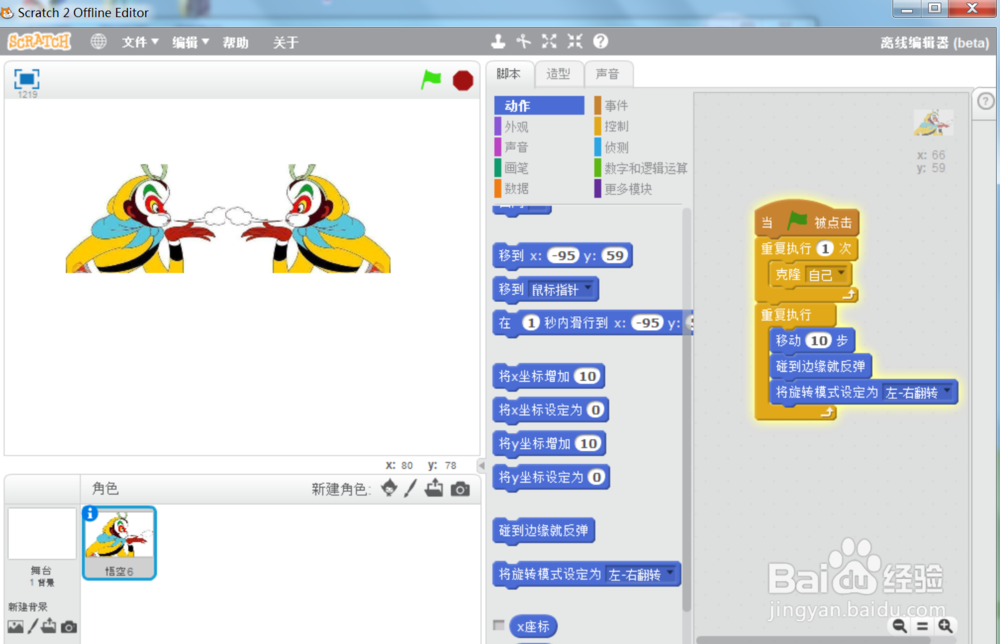The width and height of the screenshot is (1000, 644).
Task: Click value 0 in 将x坐标设定为 block
Action: 595,410
